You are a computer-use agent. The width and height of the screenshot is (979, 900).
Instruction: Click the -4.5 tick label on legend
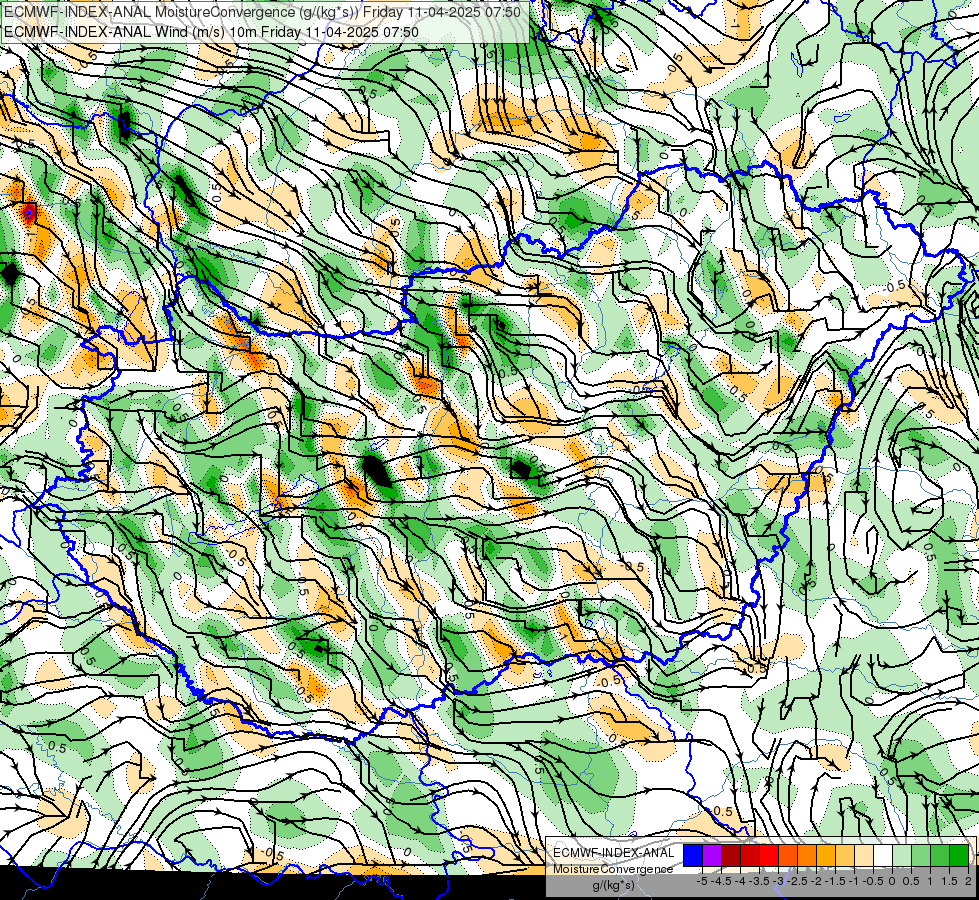[x=721, y=881]
